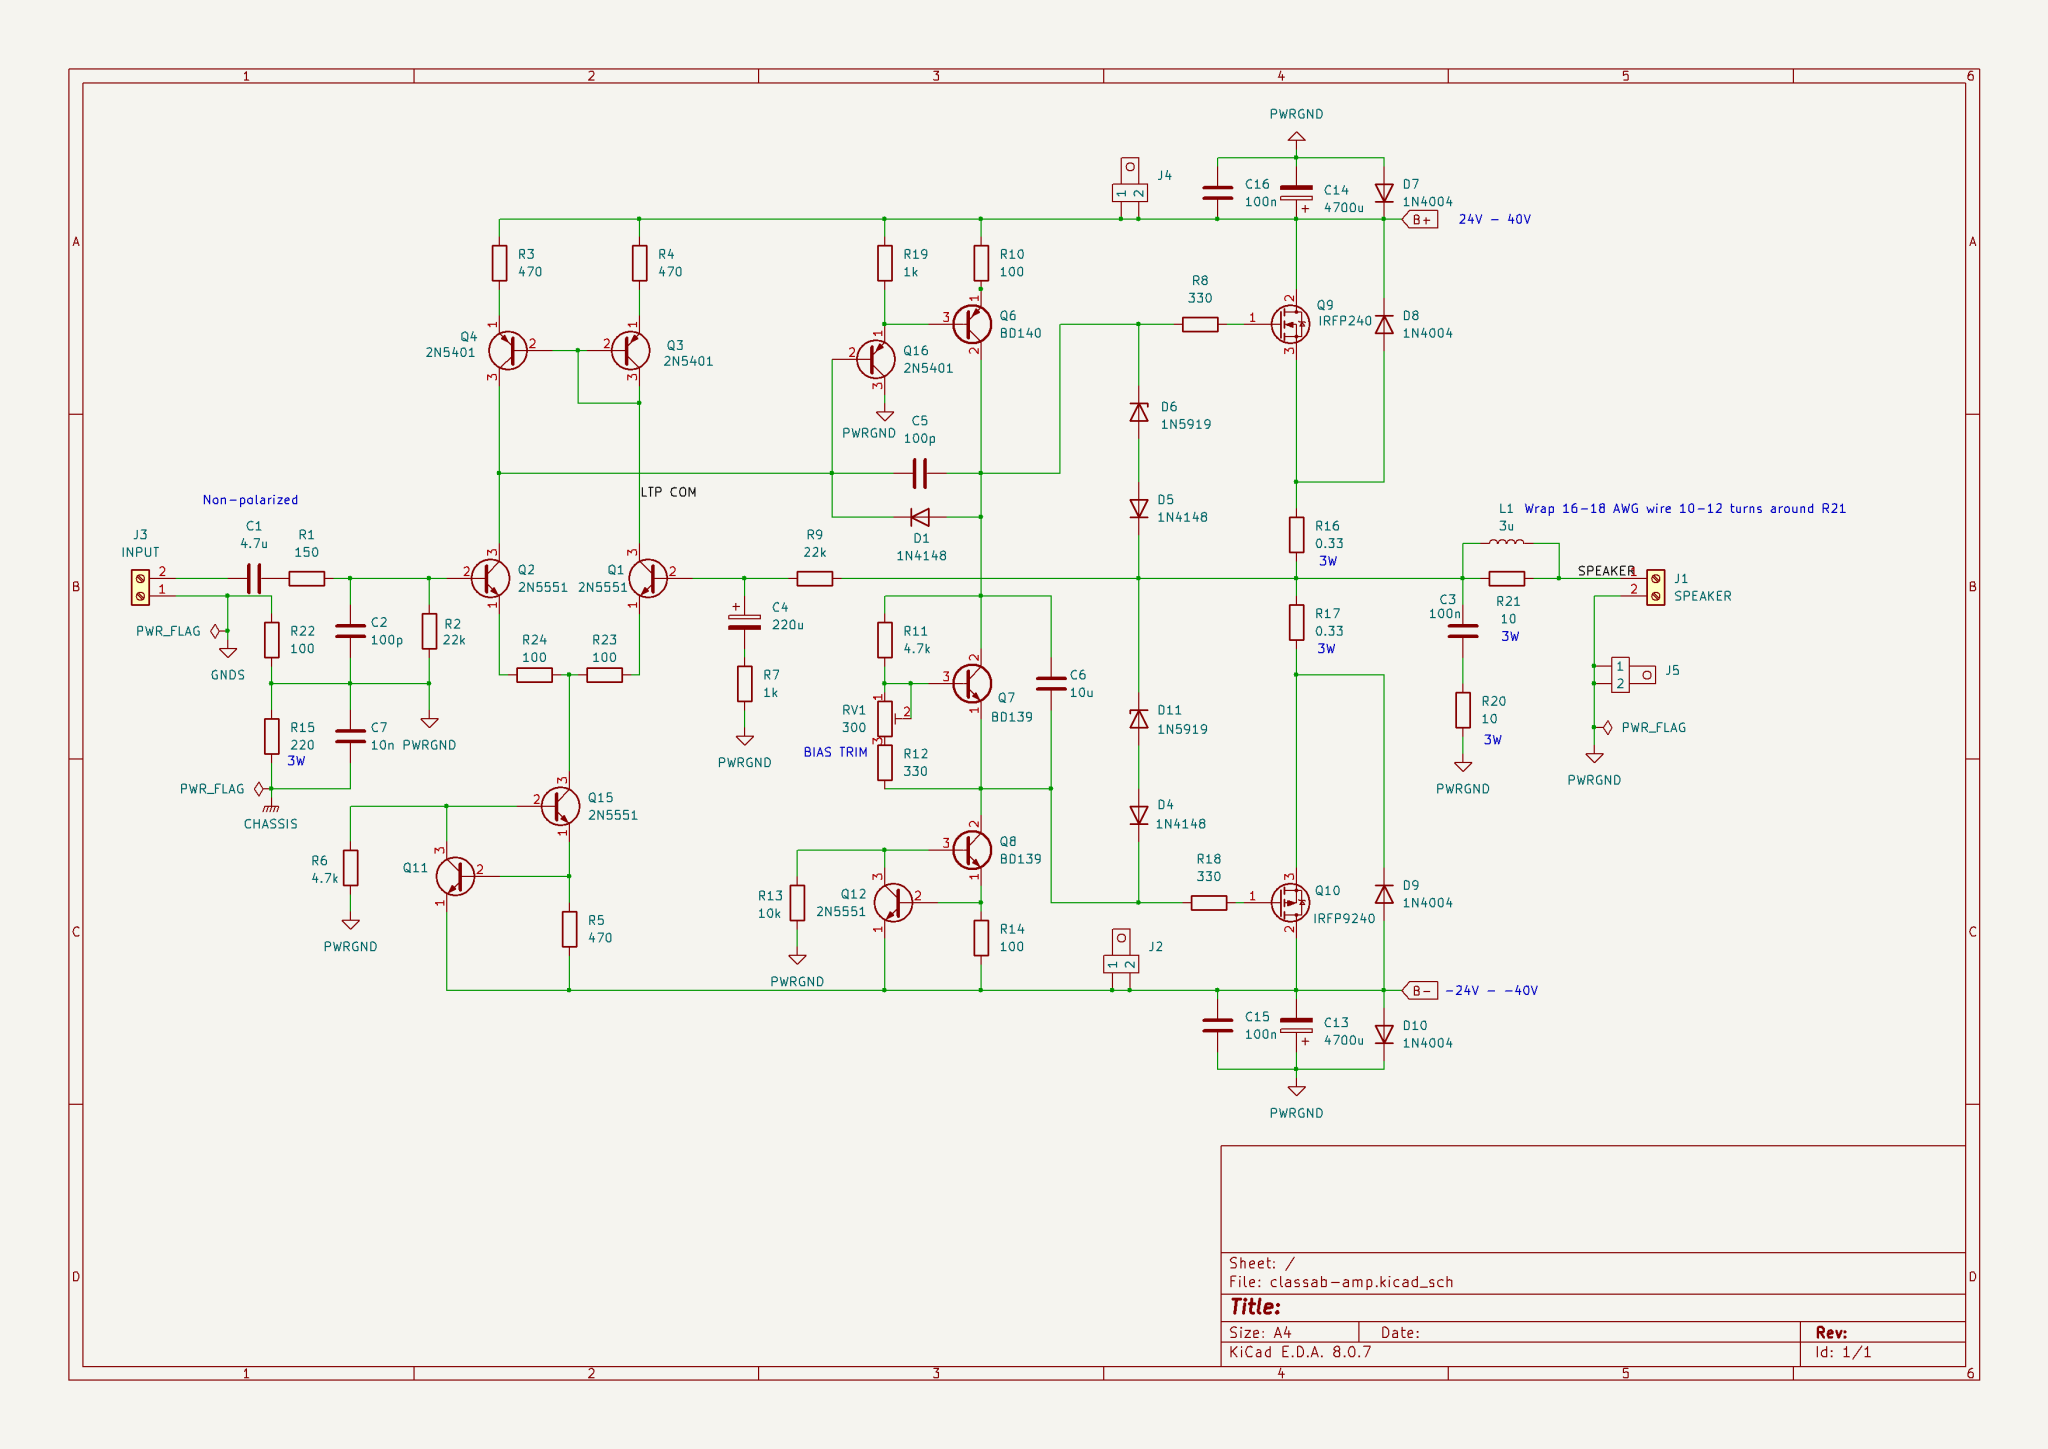Click the 'Title:' field in title block

click(x=1255, y=1306)
